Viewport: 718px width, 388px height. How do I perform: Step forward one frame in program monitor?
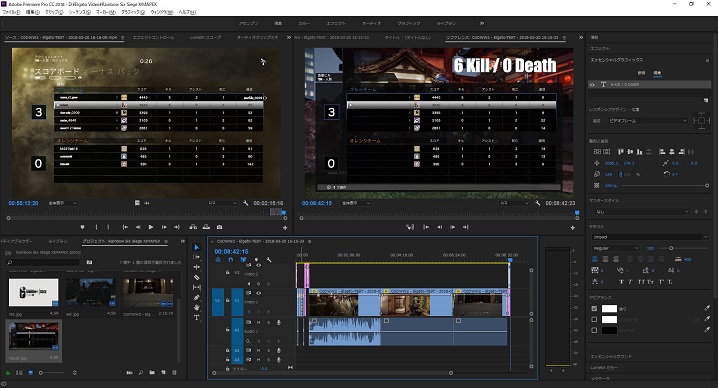(x=452, y=227)
